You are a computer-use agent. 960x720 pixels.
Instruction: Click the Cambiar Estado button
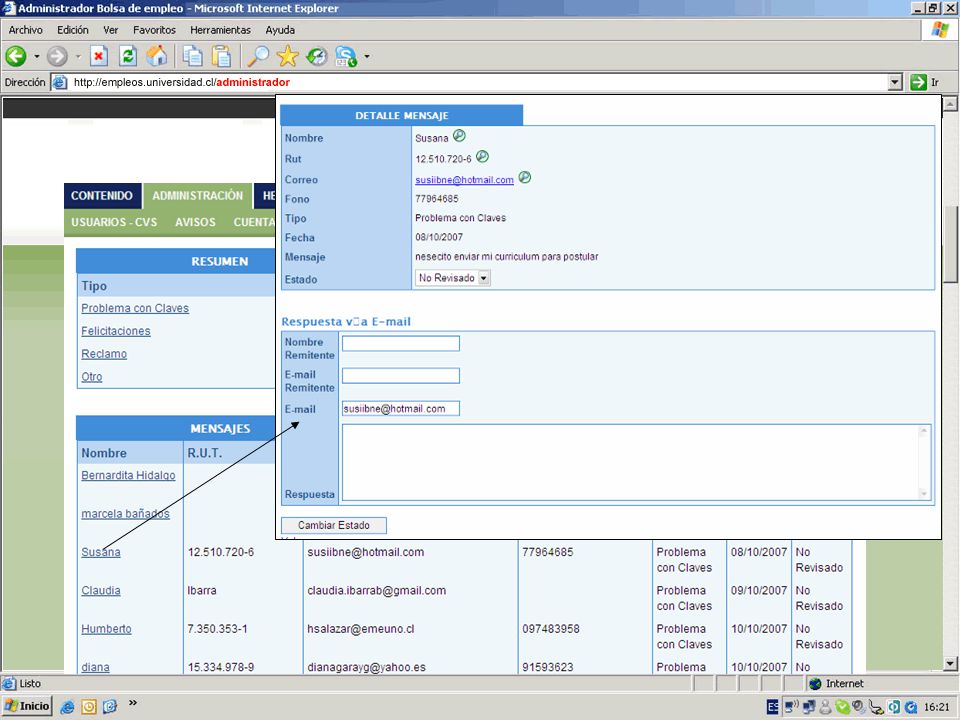coord(334,525)
